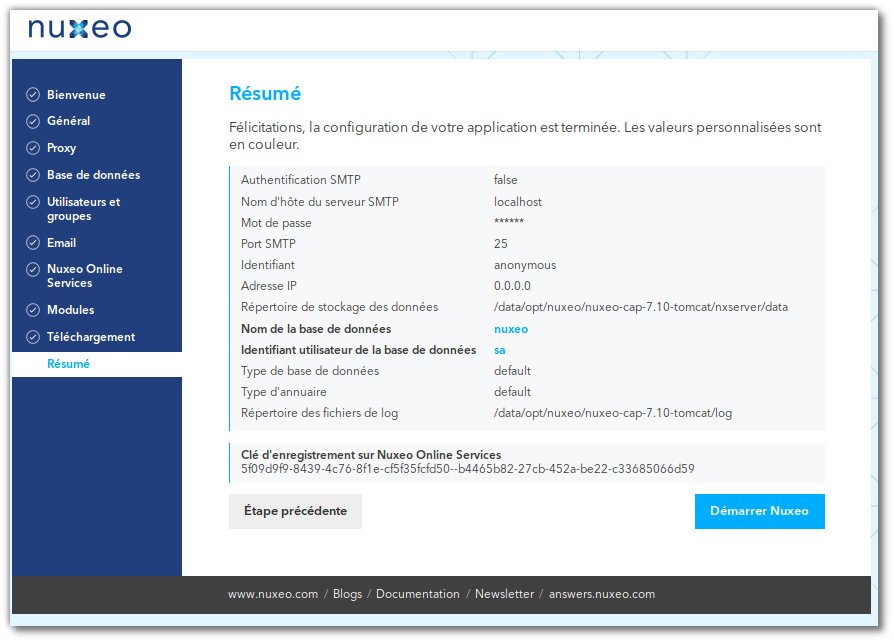Click the Authentification SMTP value 'false'
The image size is (894, 642).
pos(506,180)
